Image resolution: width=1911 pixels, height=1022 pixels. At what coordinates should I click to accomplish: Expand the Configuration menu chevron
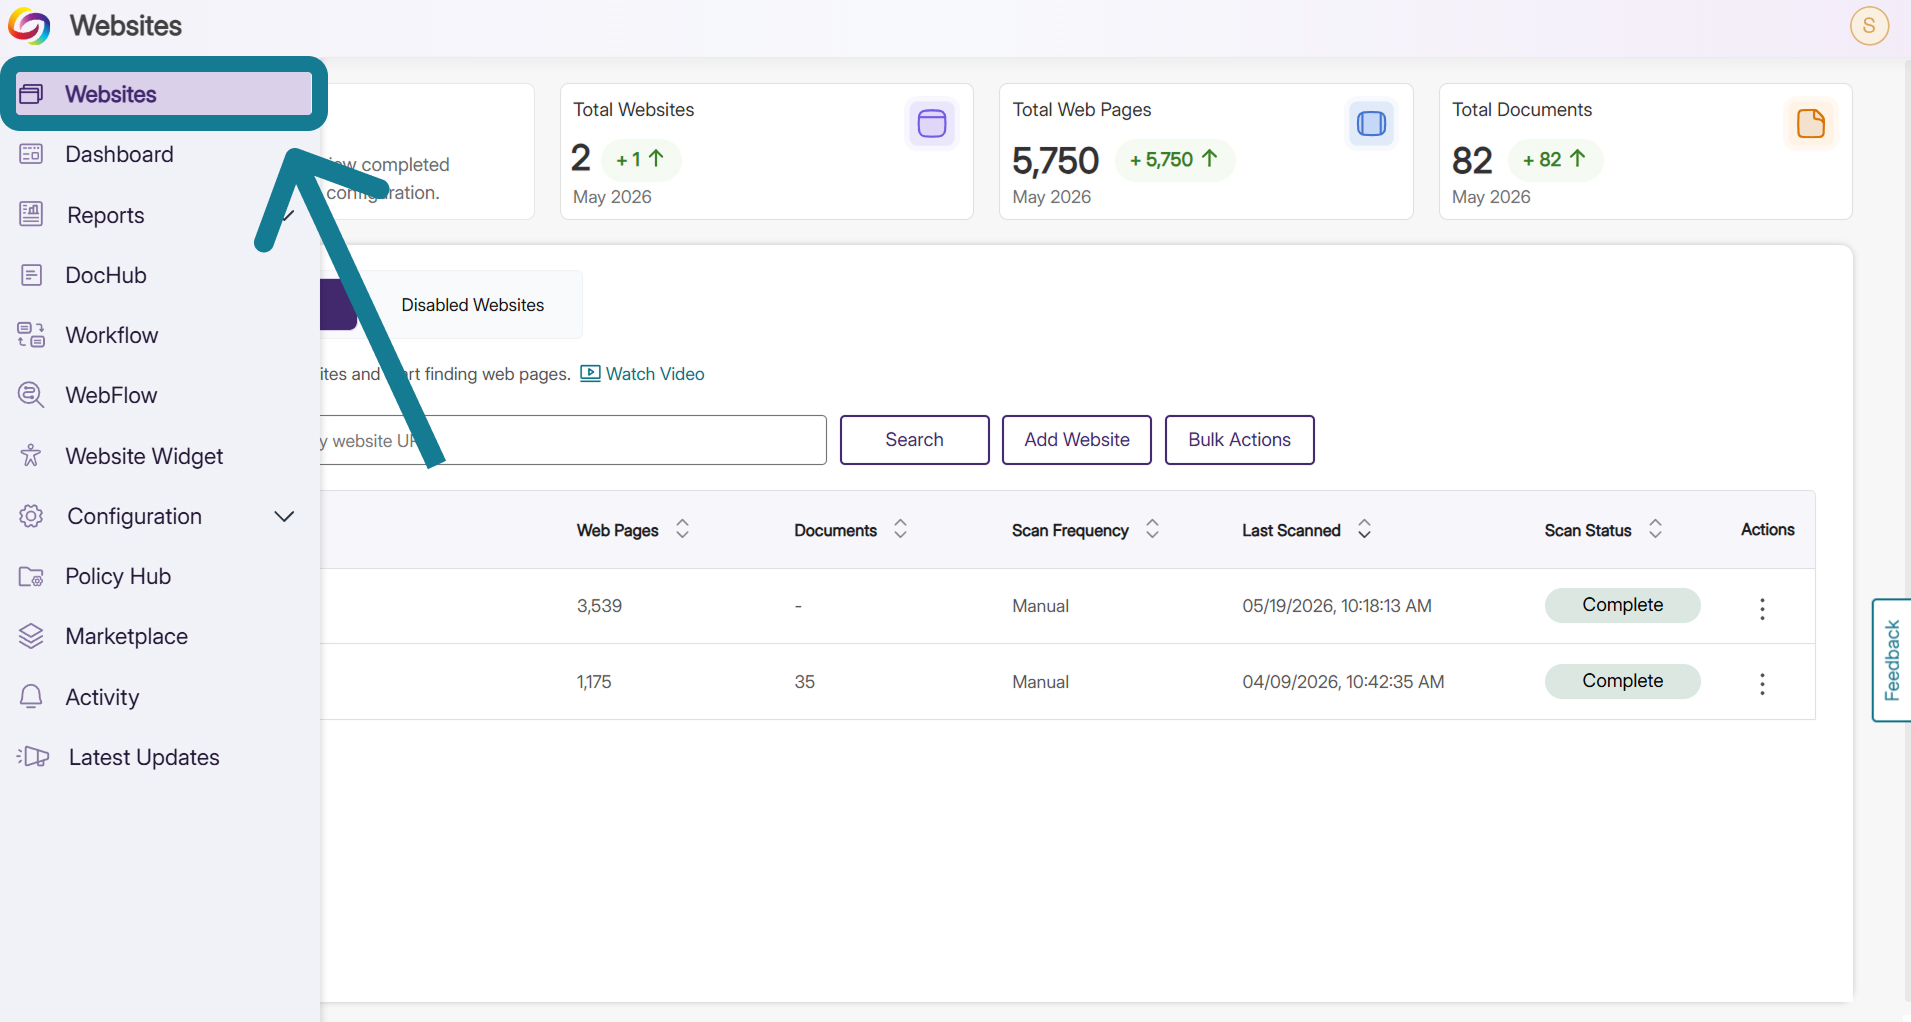coord(284,516)
